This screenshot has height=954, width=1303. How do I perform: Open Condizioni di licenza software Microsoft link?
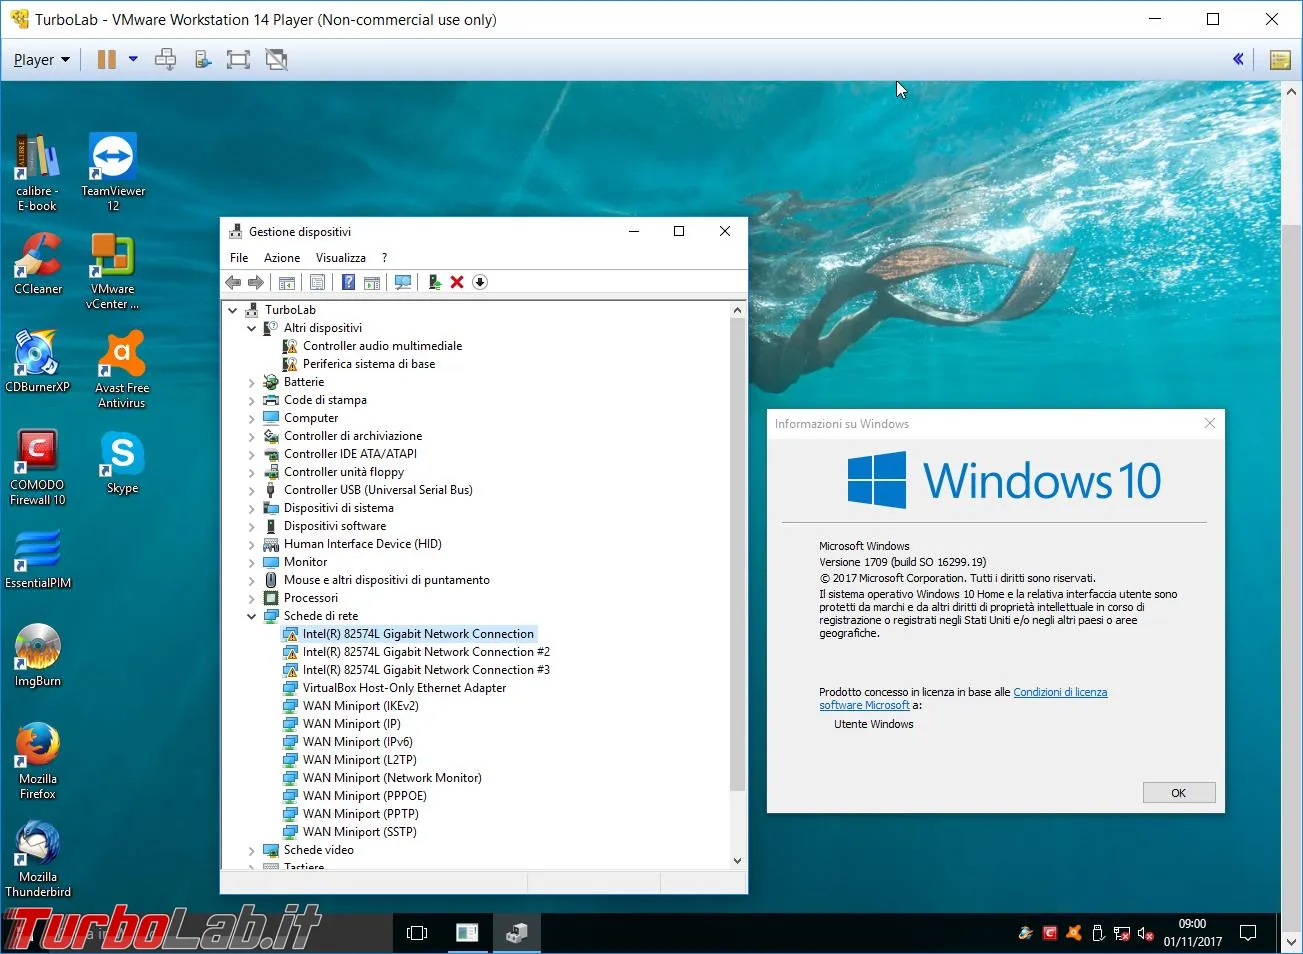point(963,698)
